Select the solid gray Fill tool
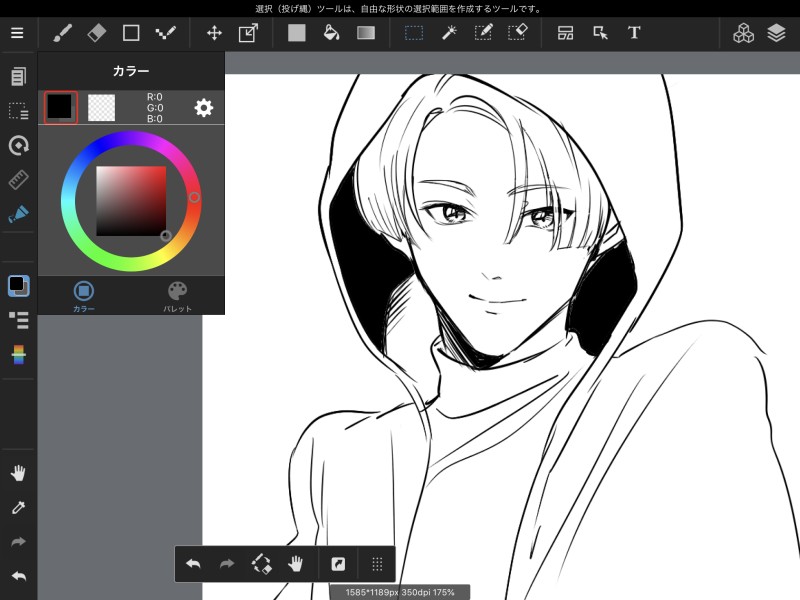Image resolution: width=800 pixels, height=600 pixels. click(296, 33)
